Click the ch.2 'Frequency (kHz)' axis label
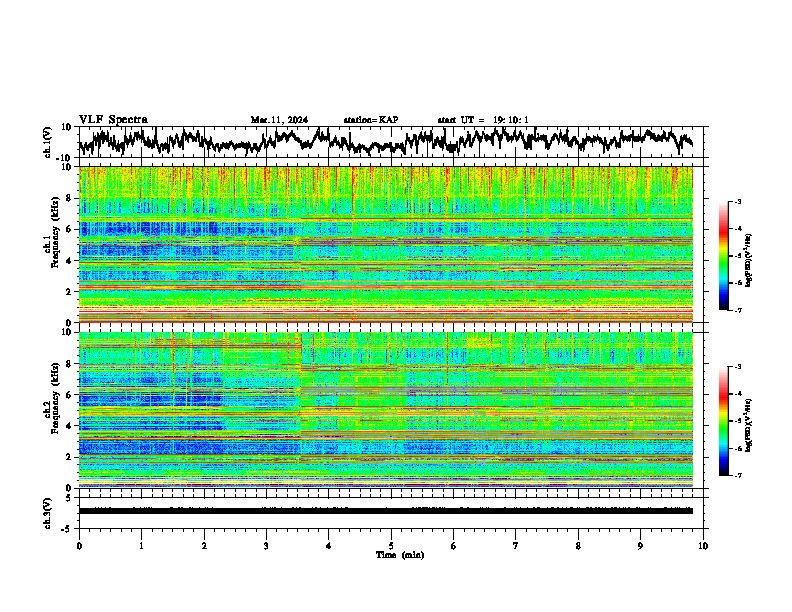Viewport: 792px width, 612px height. click(x=55, y=396)
